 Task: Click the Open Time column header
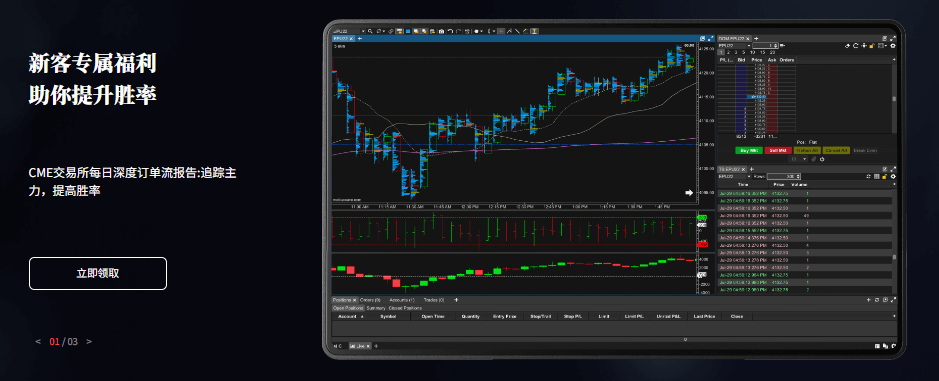pos(433,316)
